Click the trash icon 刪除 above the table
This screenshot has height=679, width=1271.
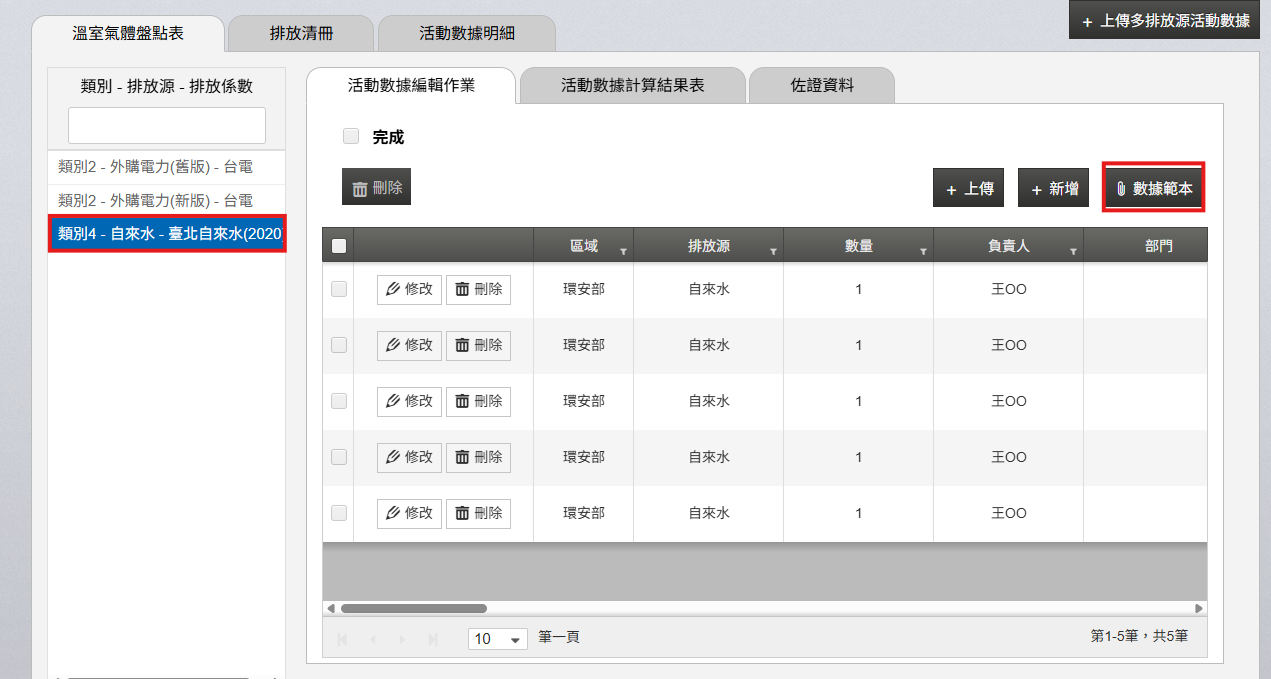(x=376, y=187)
